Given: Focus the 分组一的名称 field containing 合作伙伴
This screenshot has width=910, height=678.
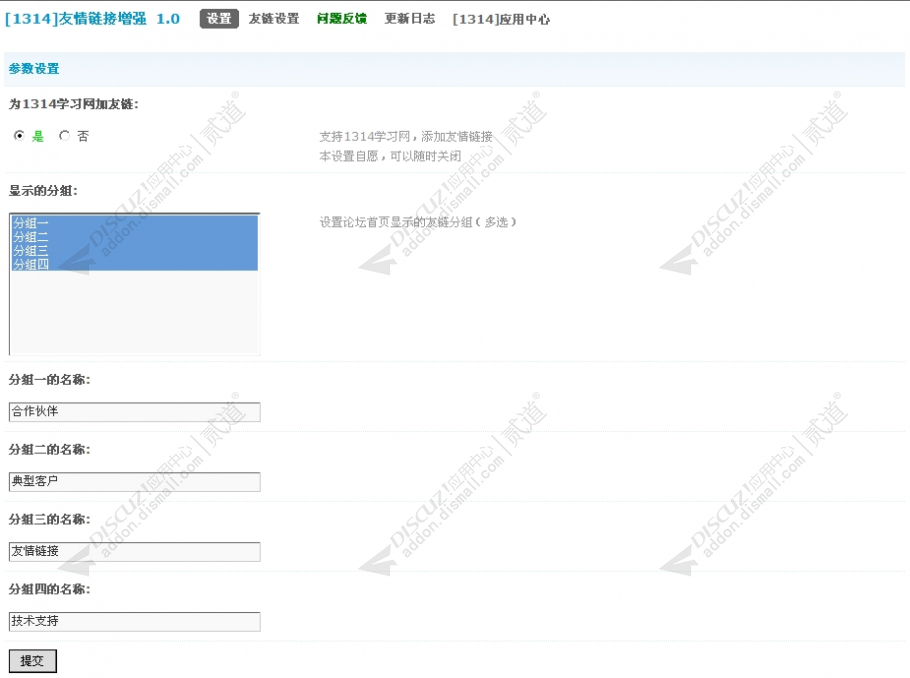Looking at the screenshot, I should click(x=135, y=412).
